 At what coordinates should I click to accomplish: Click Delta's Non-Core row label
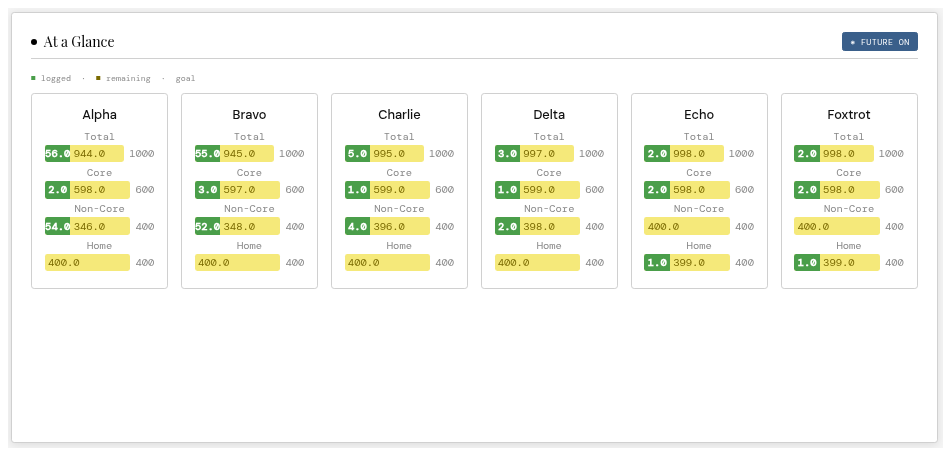point(549,209)
